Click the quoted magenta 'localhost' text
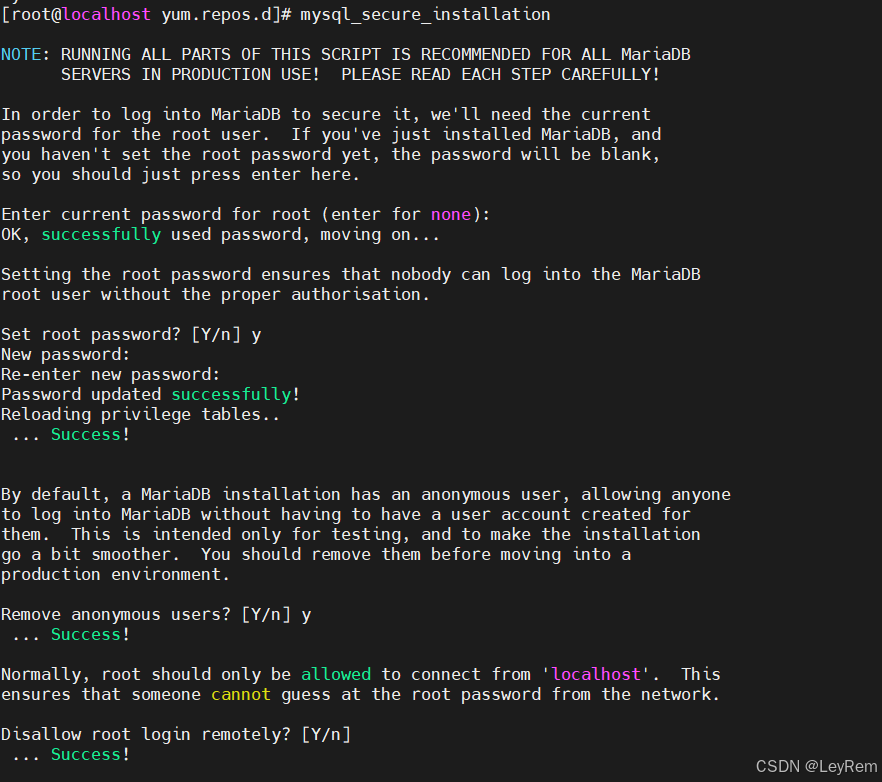882x782 pixels. point(596,674)
